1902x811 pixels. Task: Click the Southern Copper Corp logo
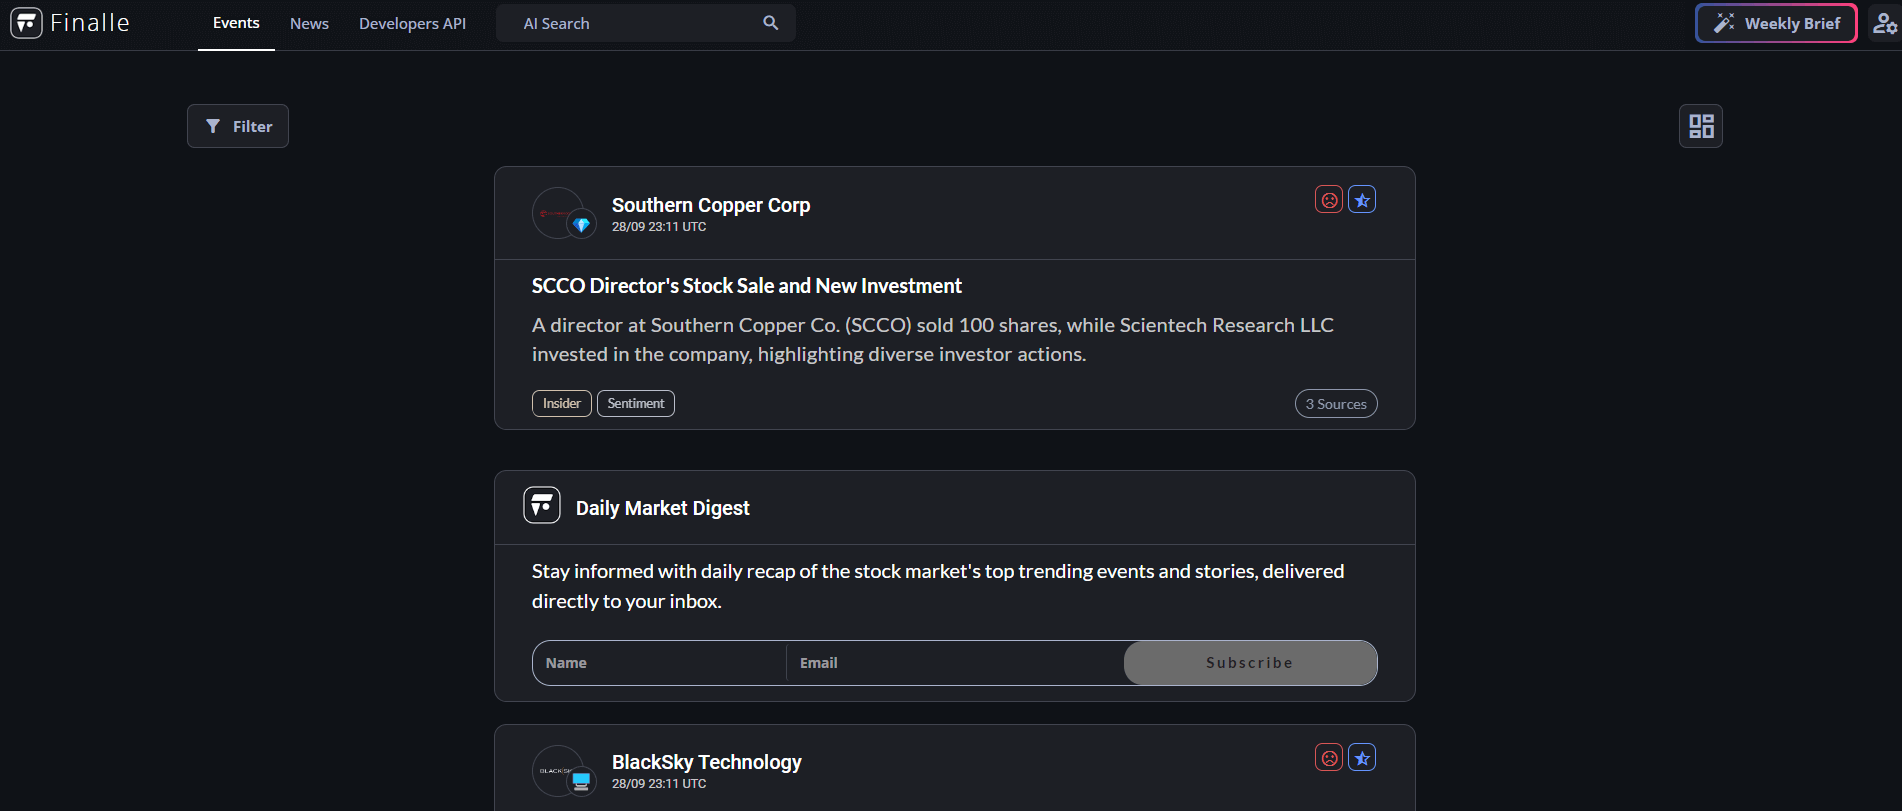coord(558,213)
